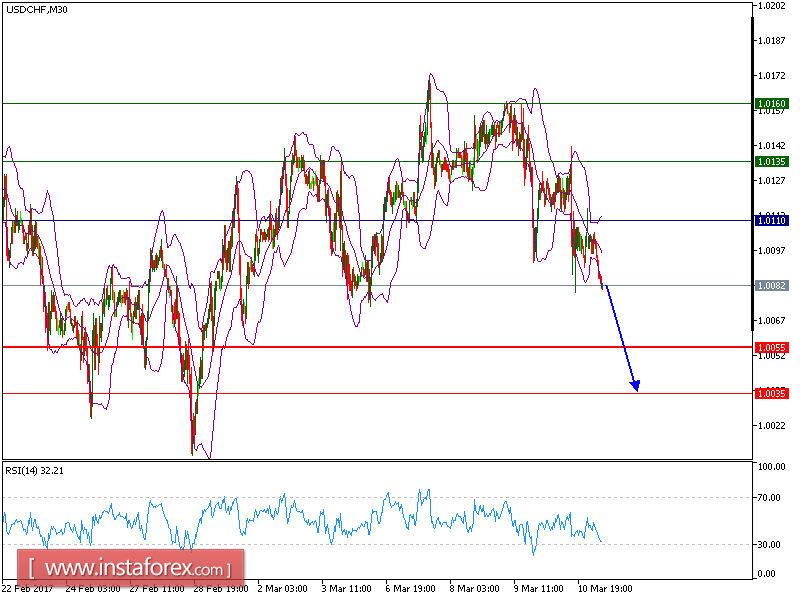The height and width of the screenshot is (600, 800).
Task: Select the gray 1.0082 current price tag
Action: pyautogui.click(x=771, y=286)
